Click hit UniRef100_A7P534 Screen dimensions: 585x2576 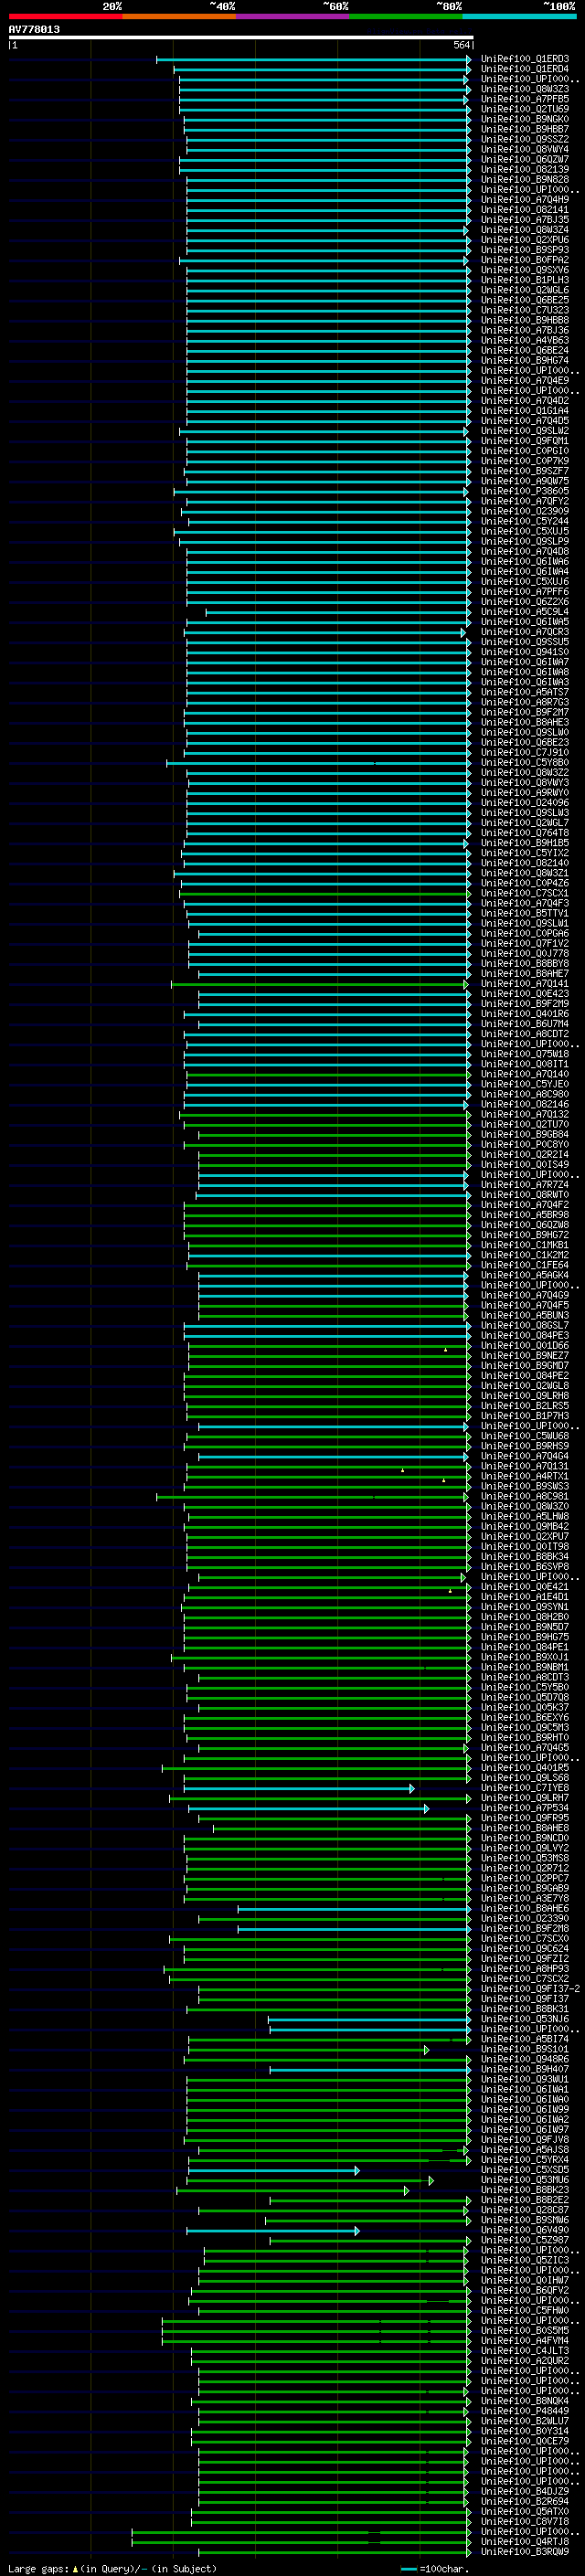(525, 1808)
